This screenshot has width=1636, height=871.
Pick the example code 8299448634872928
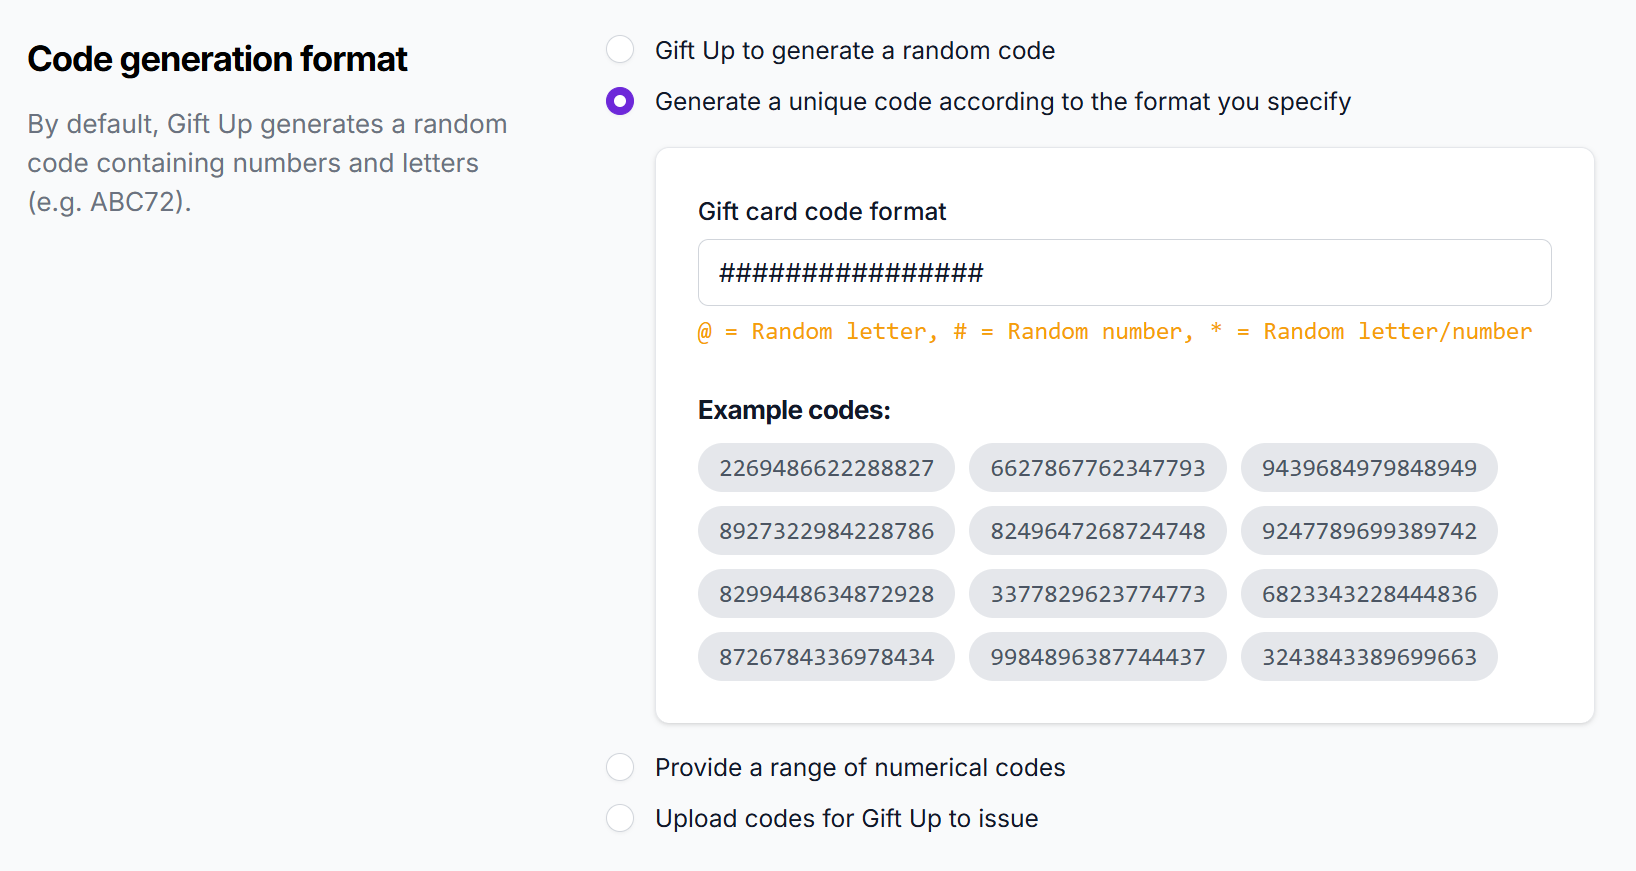826,594
